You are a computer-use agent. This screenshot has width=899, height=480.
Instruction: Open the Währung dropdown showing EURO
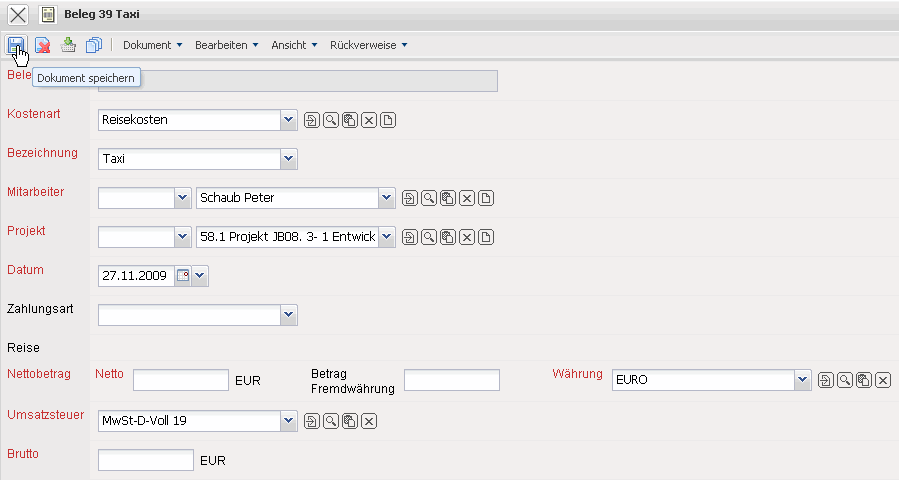(x=802, y=380)
